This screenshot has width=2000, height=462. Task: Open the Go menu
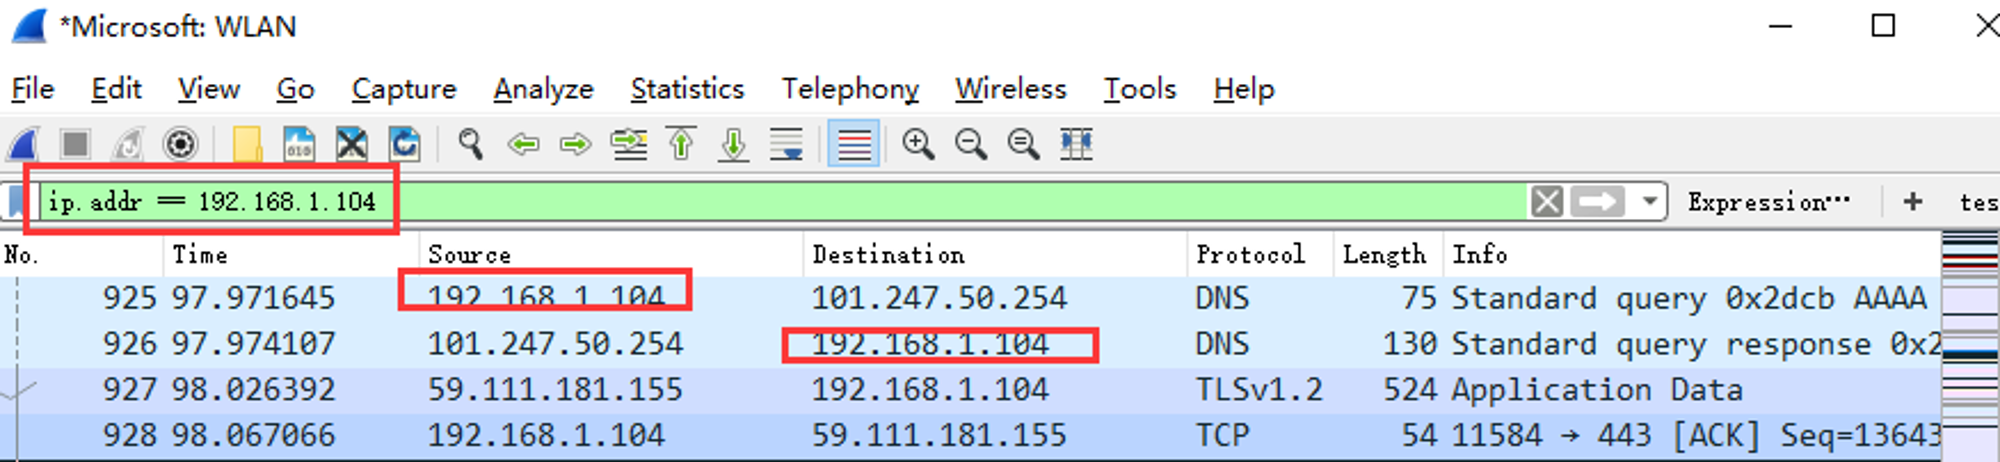pyautogui.click(x=295, y=89)
